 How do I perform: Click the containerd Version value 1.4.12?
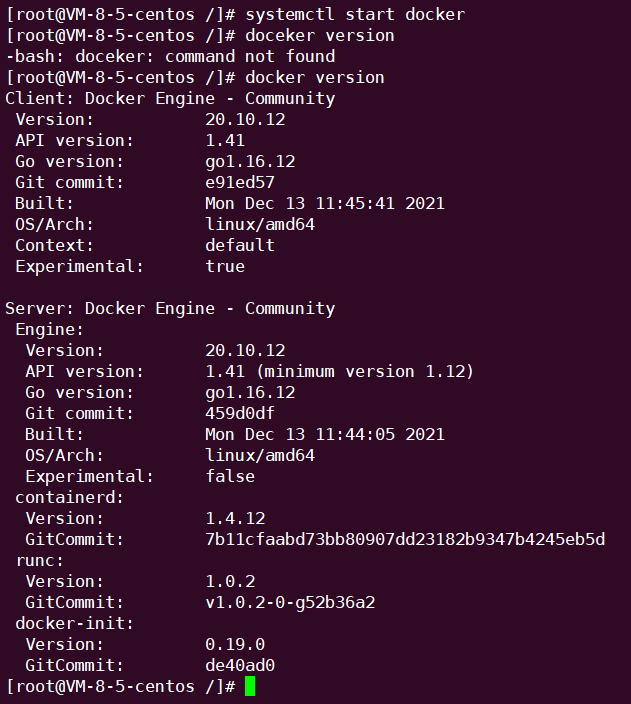(235, 518)
